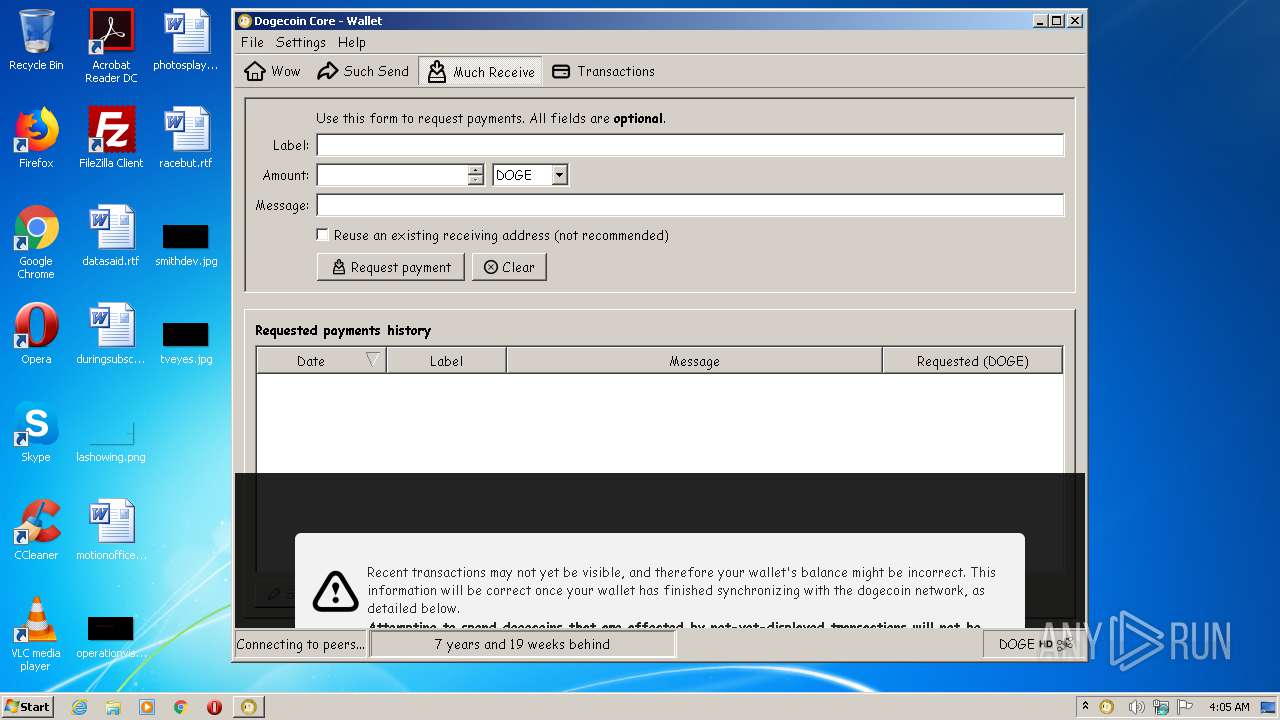Screen dimensions: 1280x720
Task: Show hidden system tray icons
Action: coord(1085,706)
